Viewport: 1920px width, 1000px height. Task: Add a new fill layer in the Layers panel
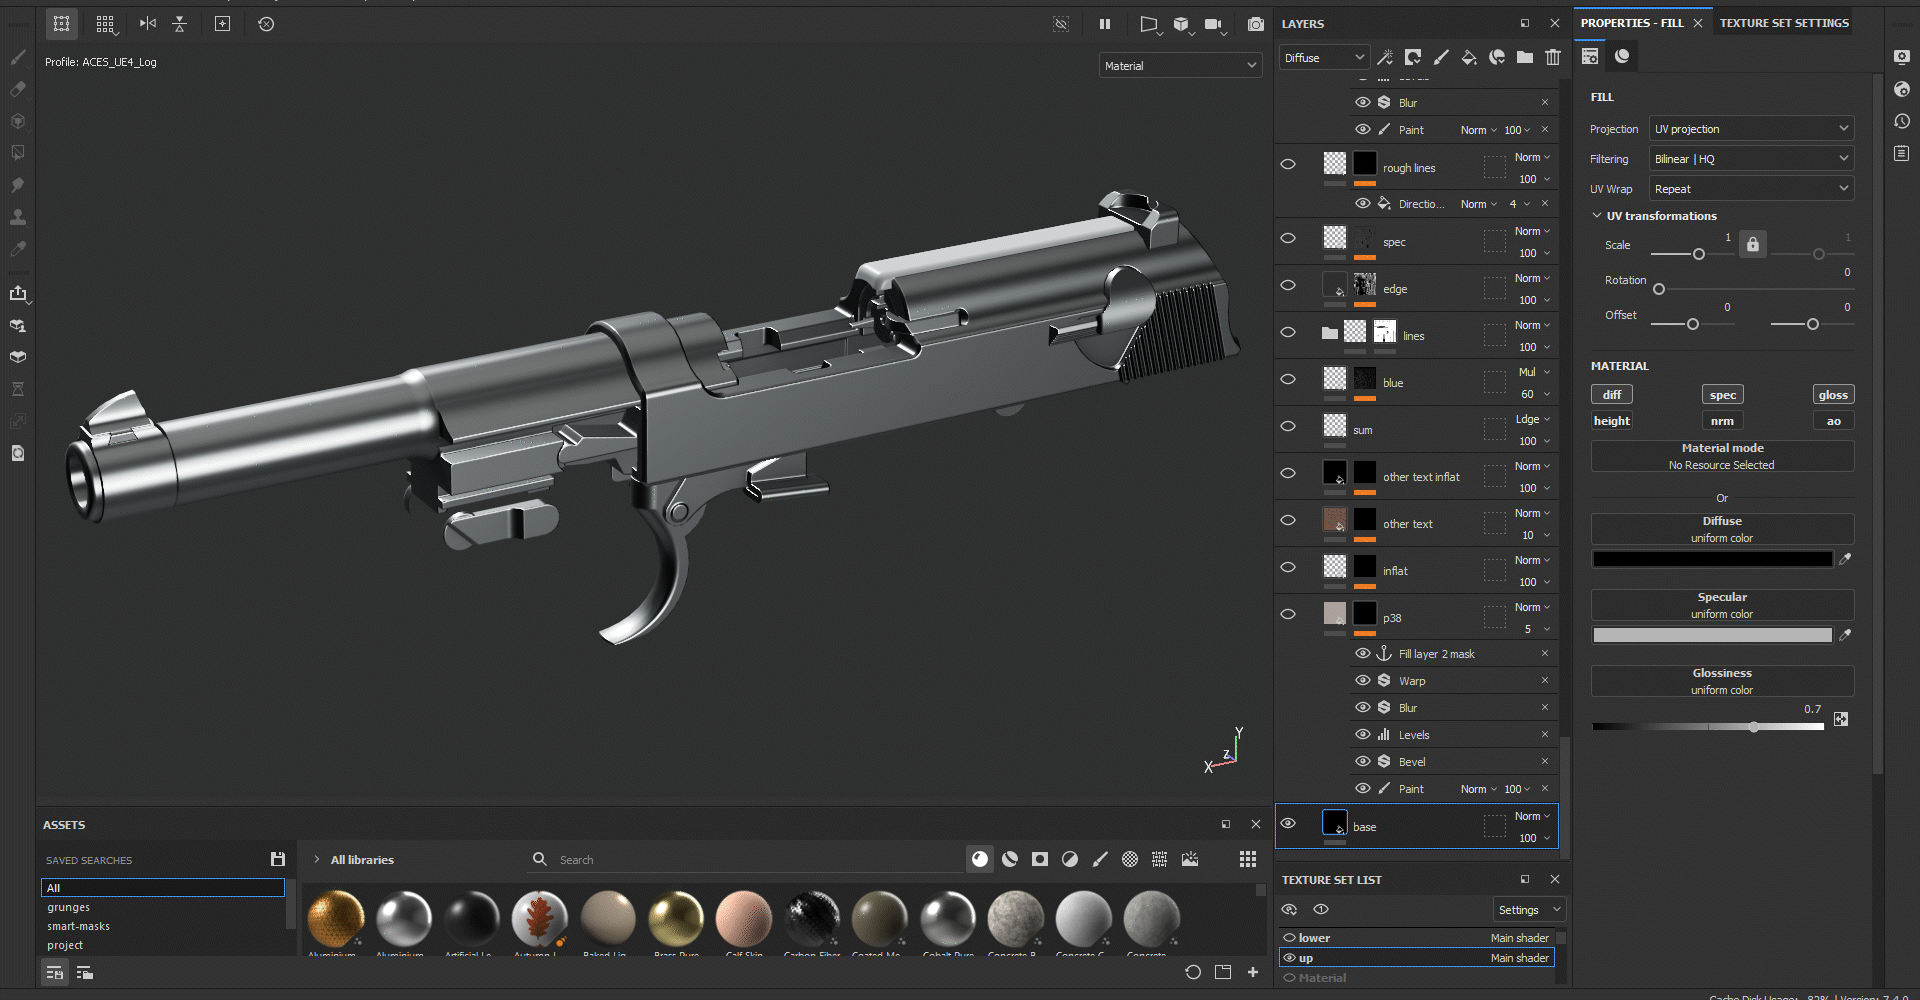coord(1469,58)
